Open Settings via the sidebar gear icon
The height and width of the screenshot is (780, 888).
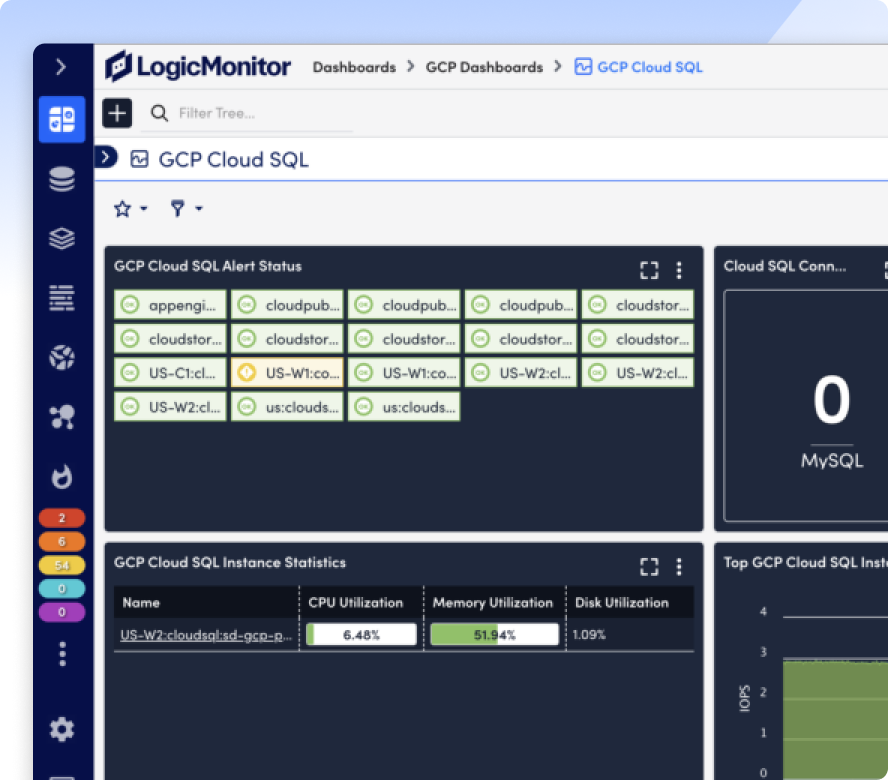click(x=62, y=729)
